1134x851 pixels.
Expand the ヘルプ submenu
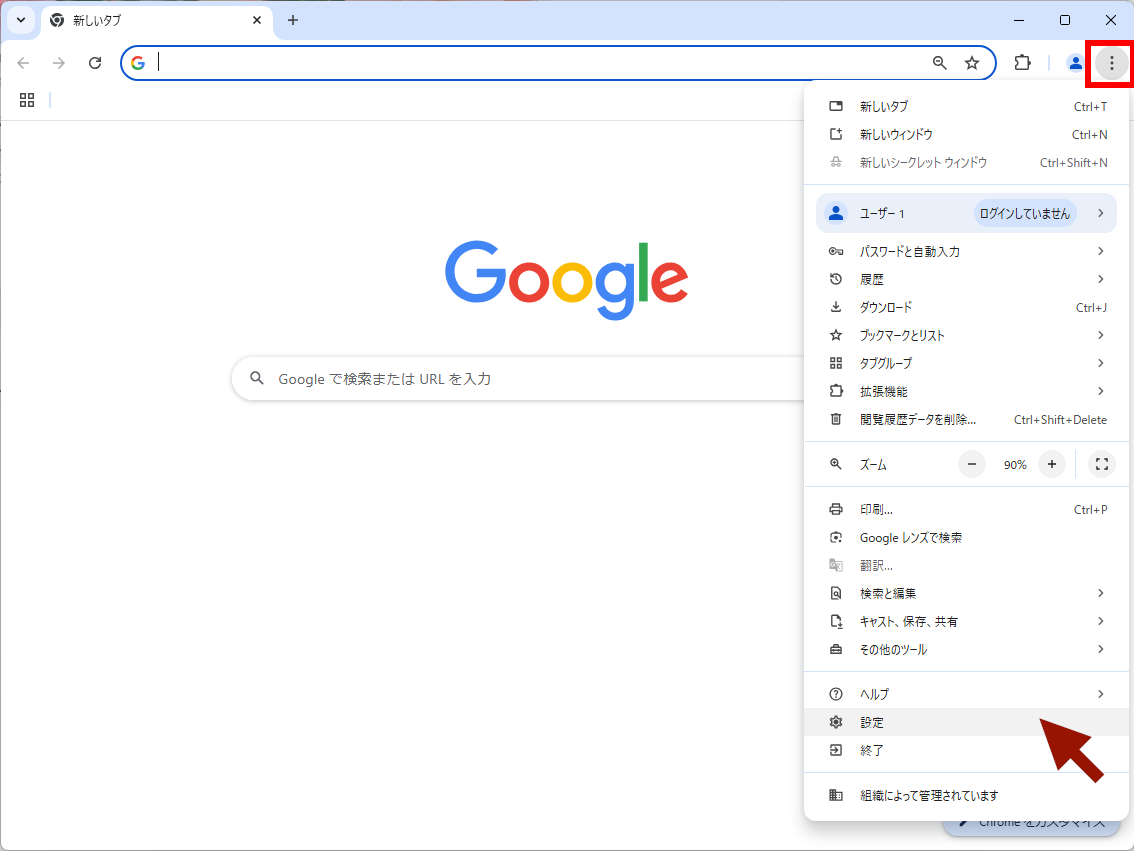coord(967,694)
